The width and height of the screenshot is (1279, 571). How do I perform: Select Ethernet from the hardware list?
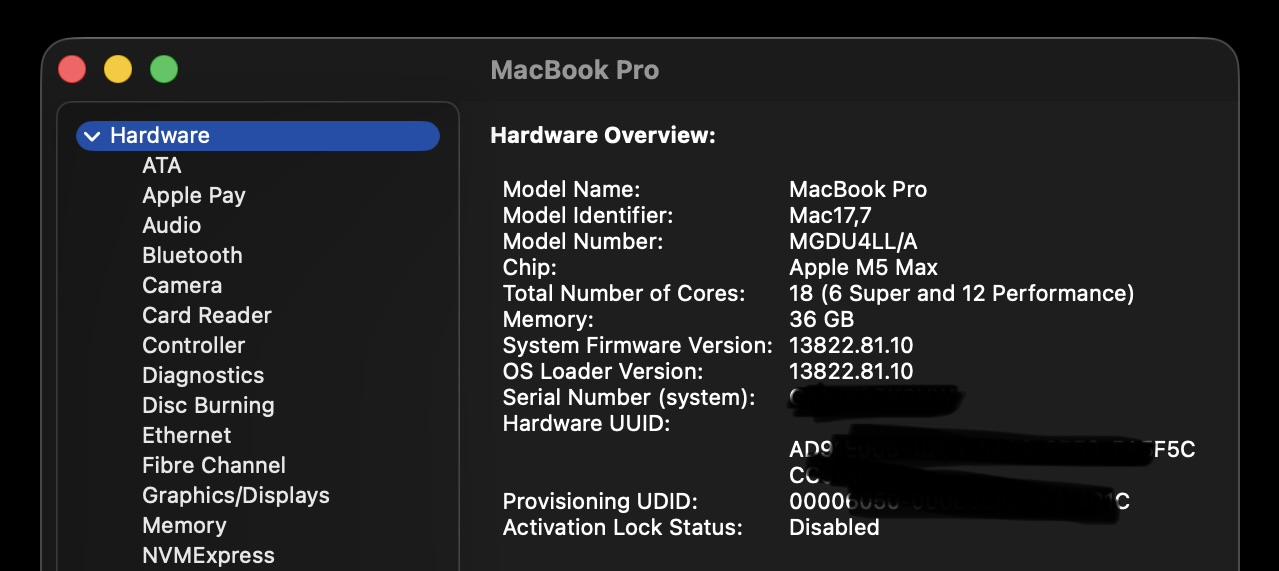[x=187, y=435]
